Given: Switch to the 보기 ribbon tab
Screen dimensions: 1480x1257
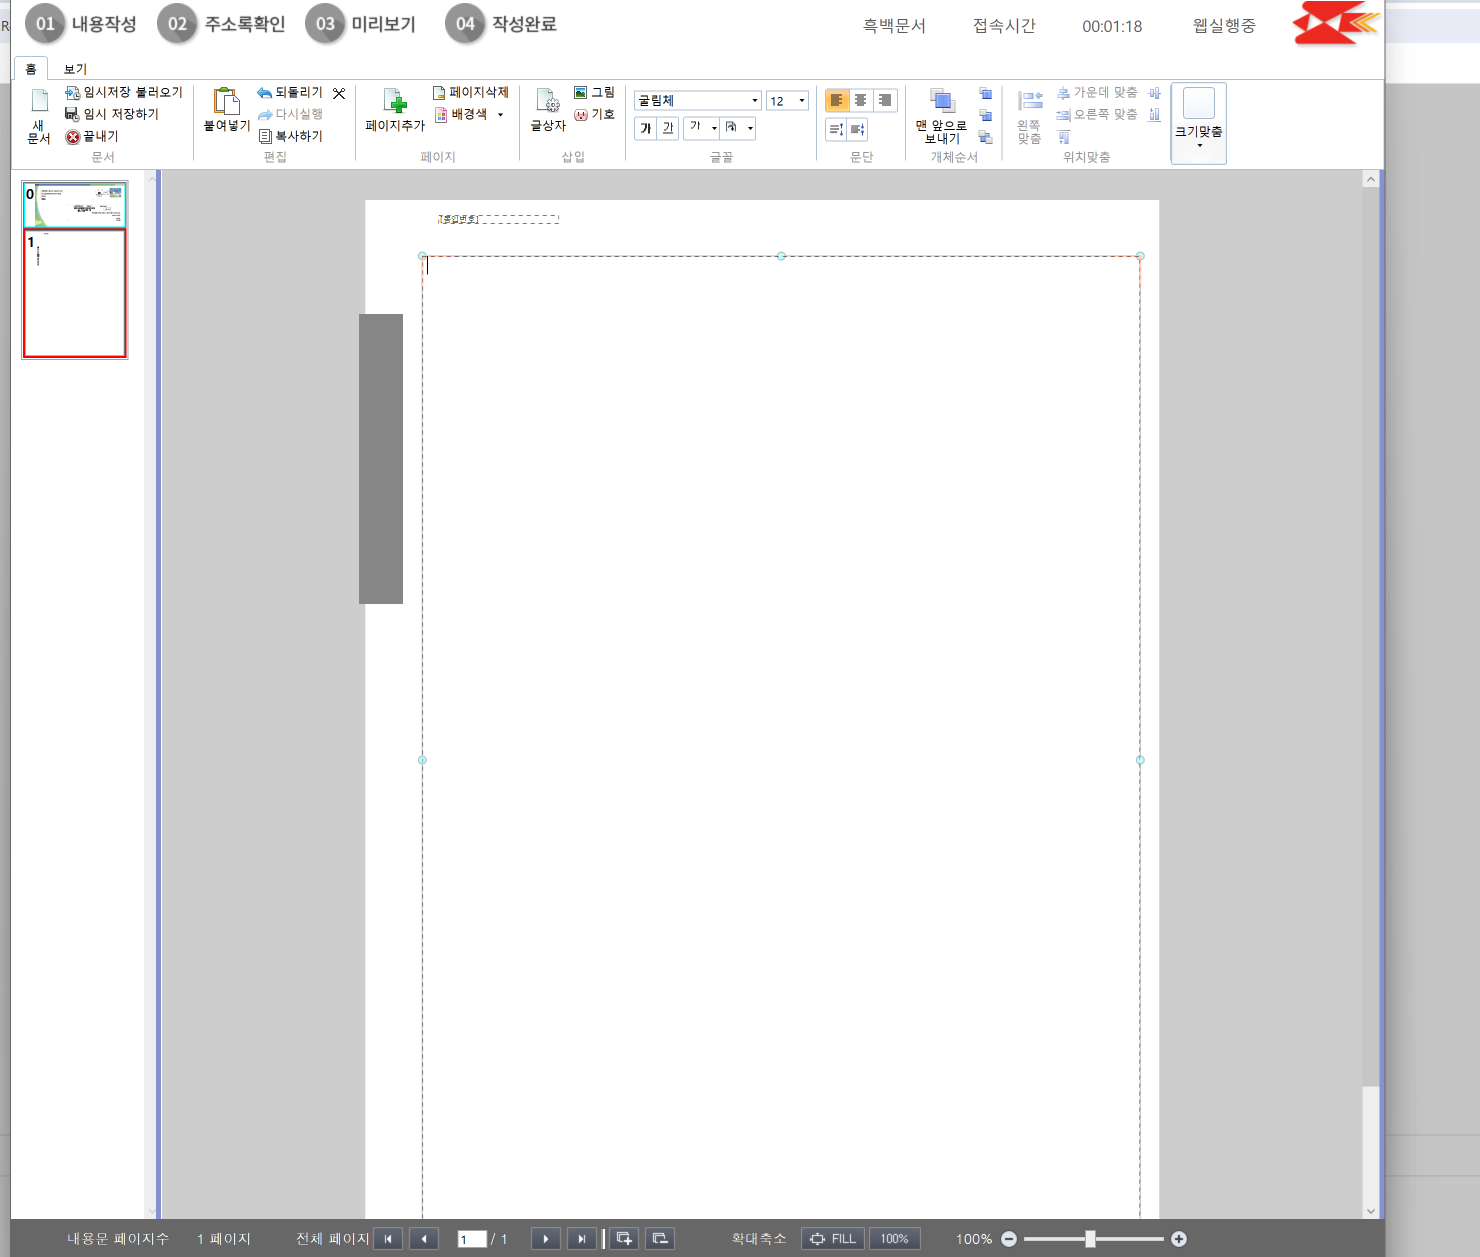Looking at the screenshot, I should point(75,69).
